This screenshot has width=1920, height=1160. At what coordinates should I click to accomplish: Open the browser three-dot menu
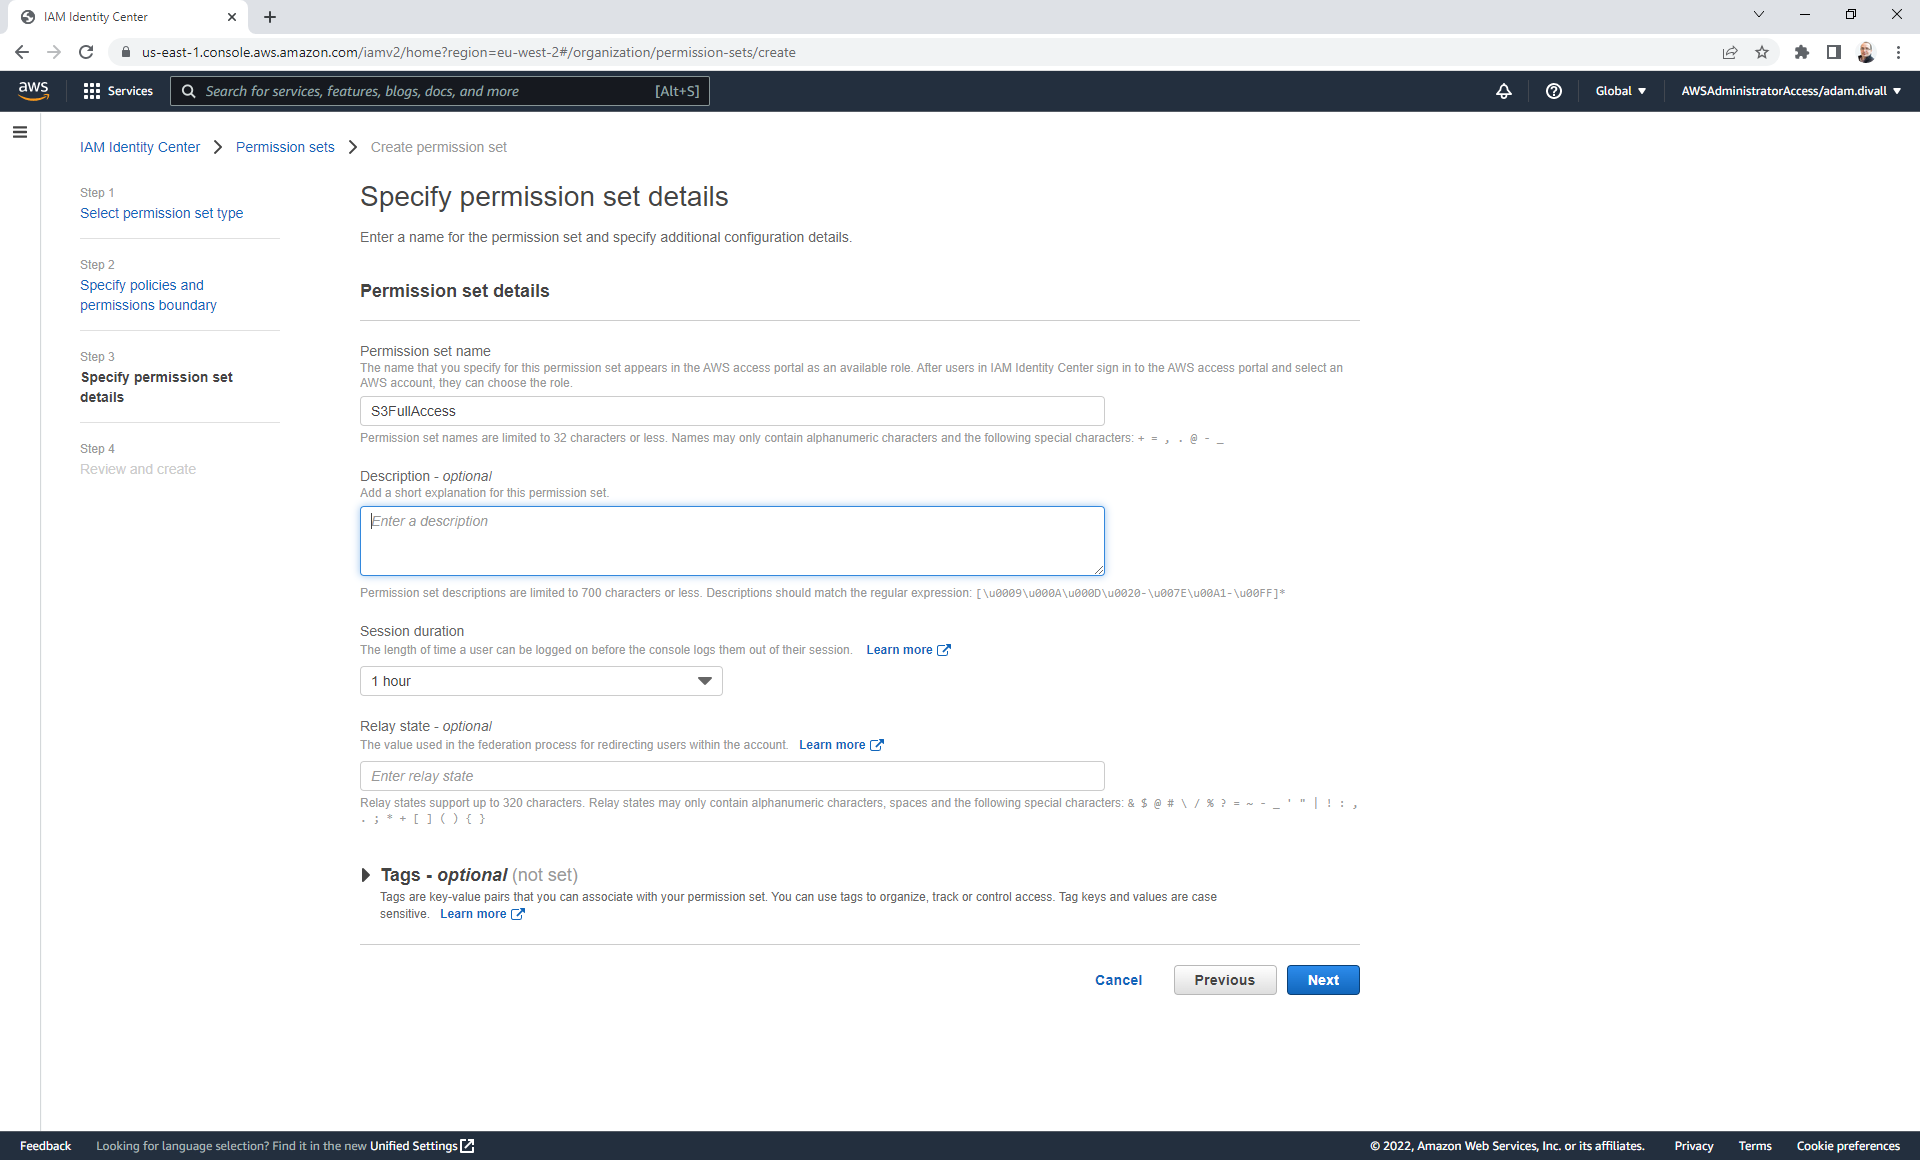click(x=1899, y=52)
